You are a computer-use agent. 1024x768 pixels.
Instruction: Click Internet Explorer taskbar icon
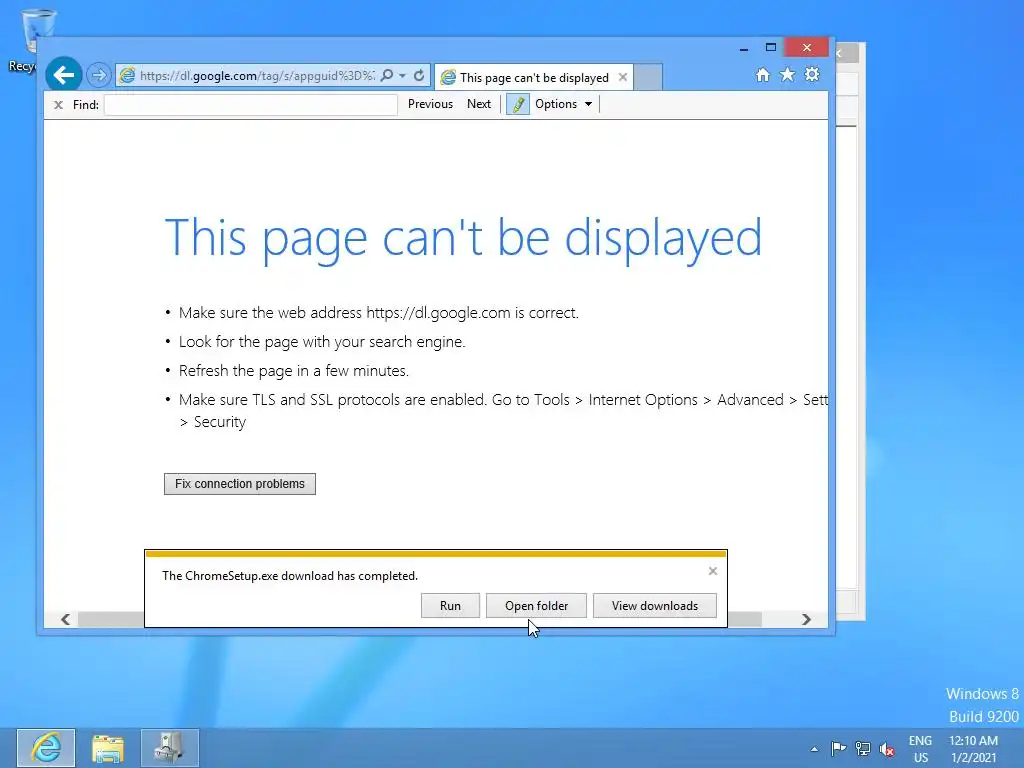[46, 748]
